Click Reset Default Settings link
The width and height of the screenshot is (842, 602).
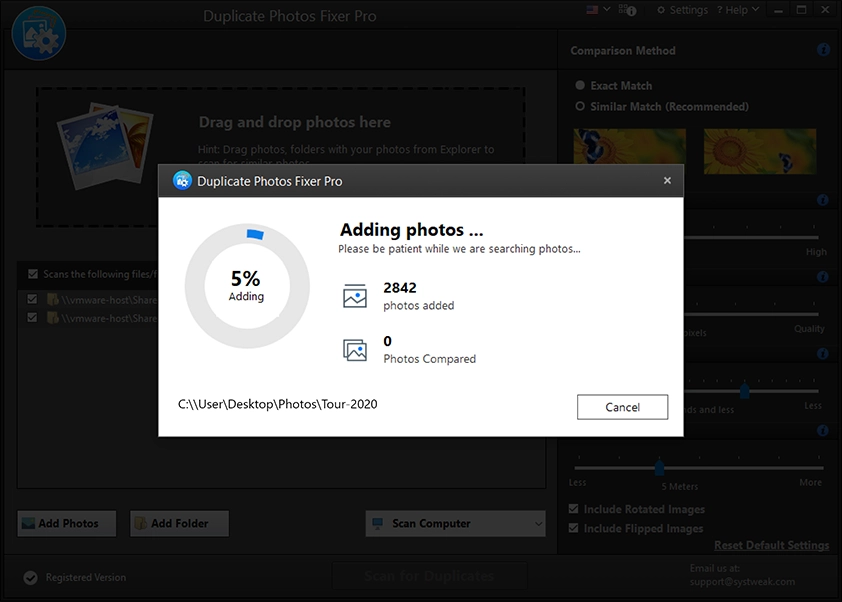[771, 545]
